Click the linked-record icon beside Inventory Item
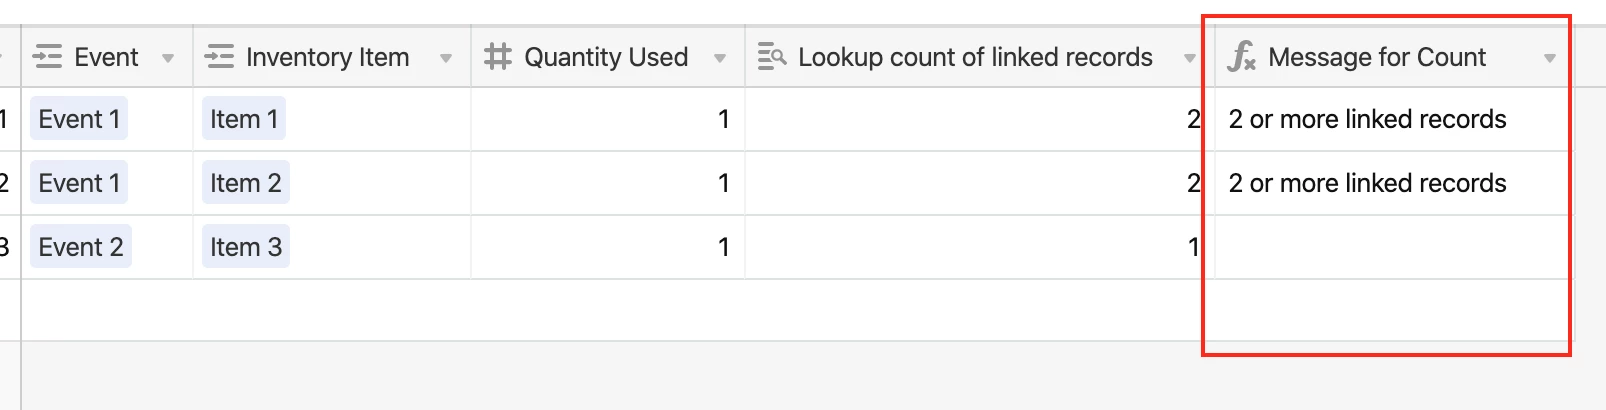The image size is (1606, 410). point(219,57)
